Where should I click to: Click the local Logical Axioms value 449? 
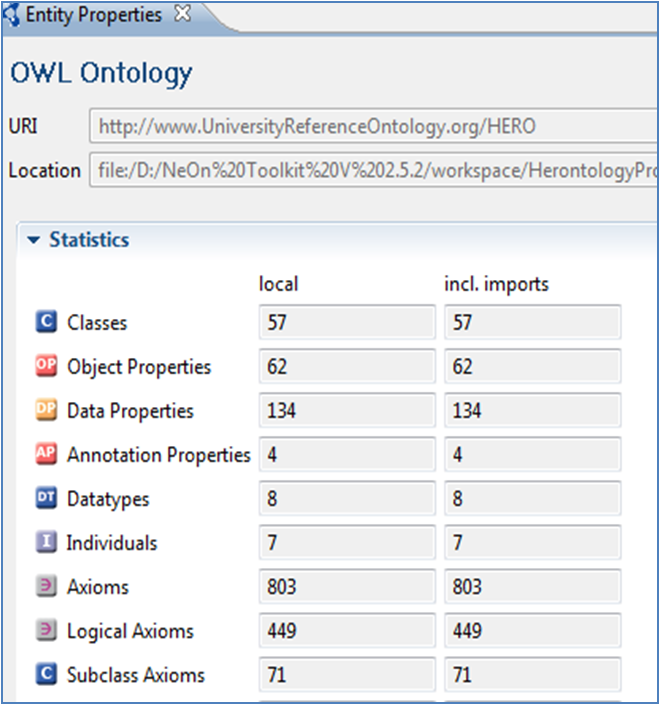pos(347,630)
